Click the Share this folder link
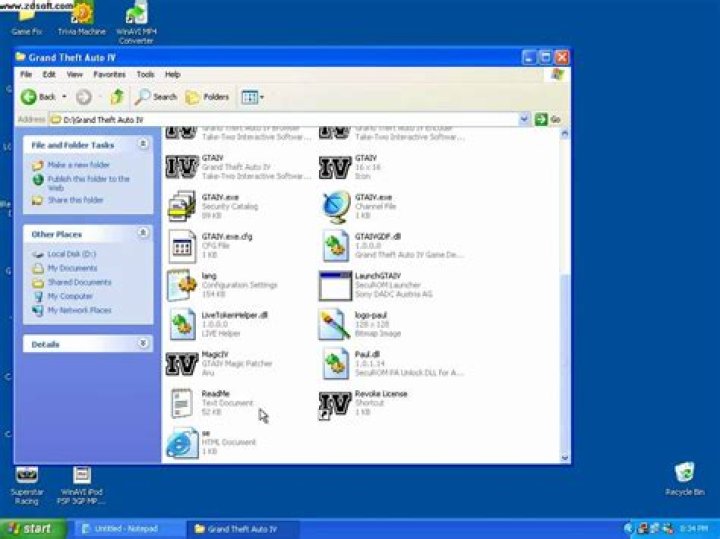 coord(76,200)
